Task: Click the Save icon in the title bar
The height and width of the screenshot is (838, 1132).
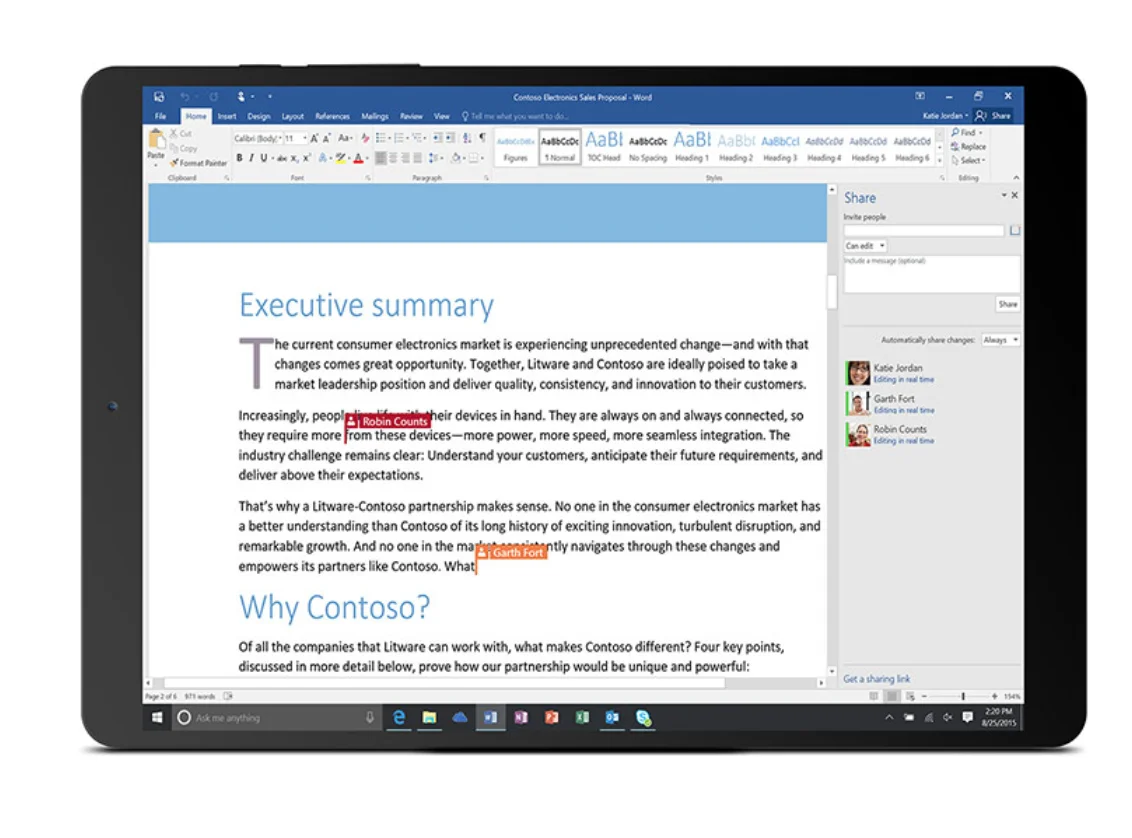Action: click(x=159, y=96)
